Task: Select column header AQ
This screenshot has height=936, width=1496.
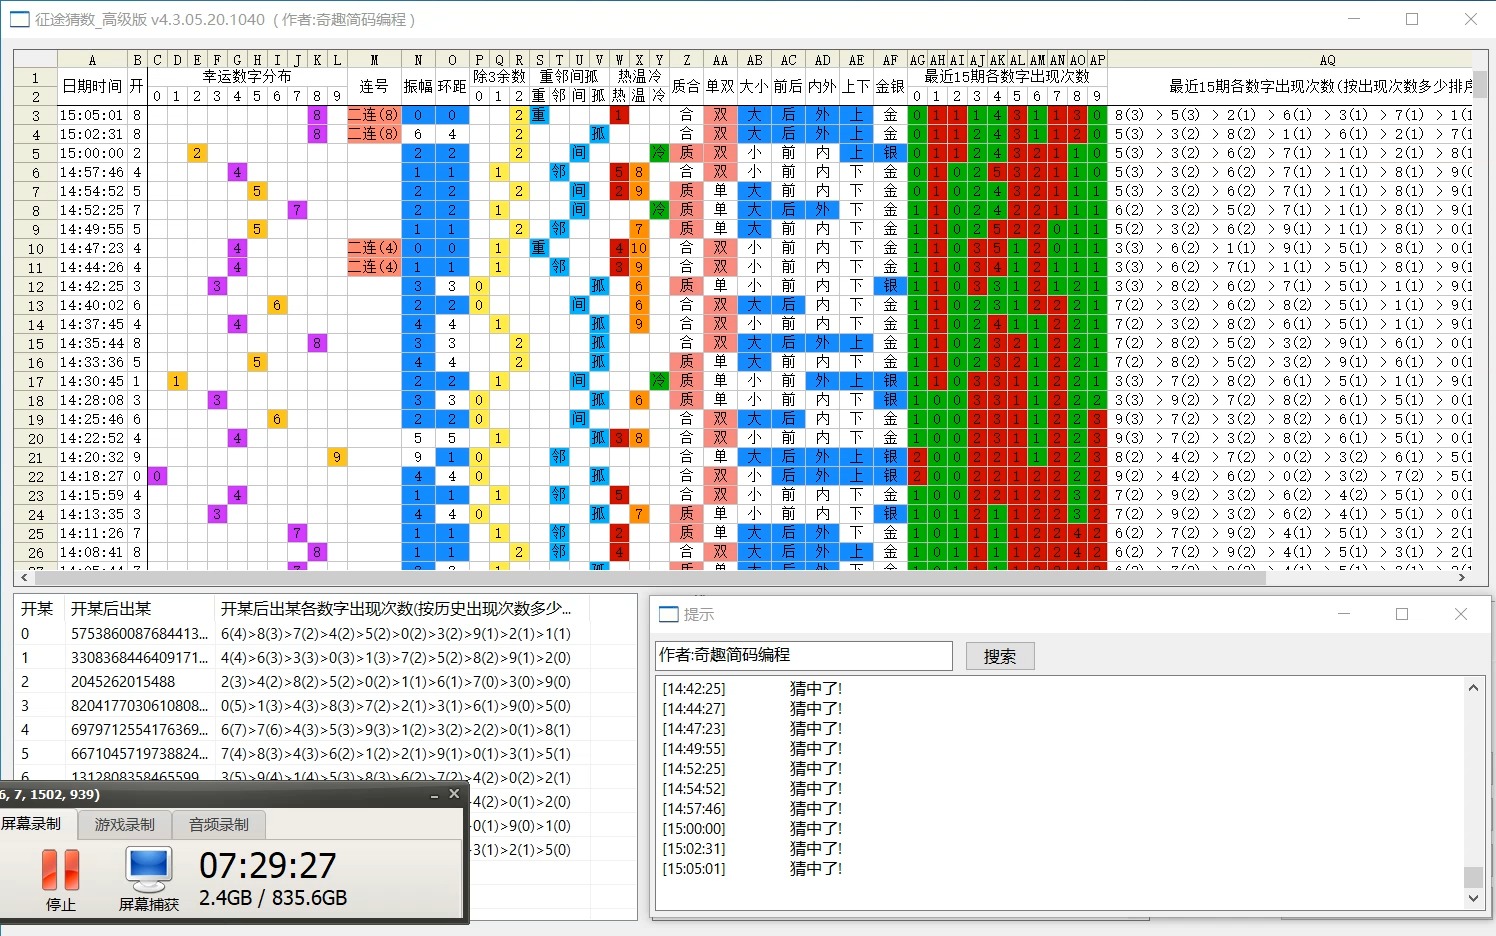Action: click(1326, 60)
